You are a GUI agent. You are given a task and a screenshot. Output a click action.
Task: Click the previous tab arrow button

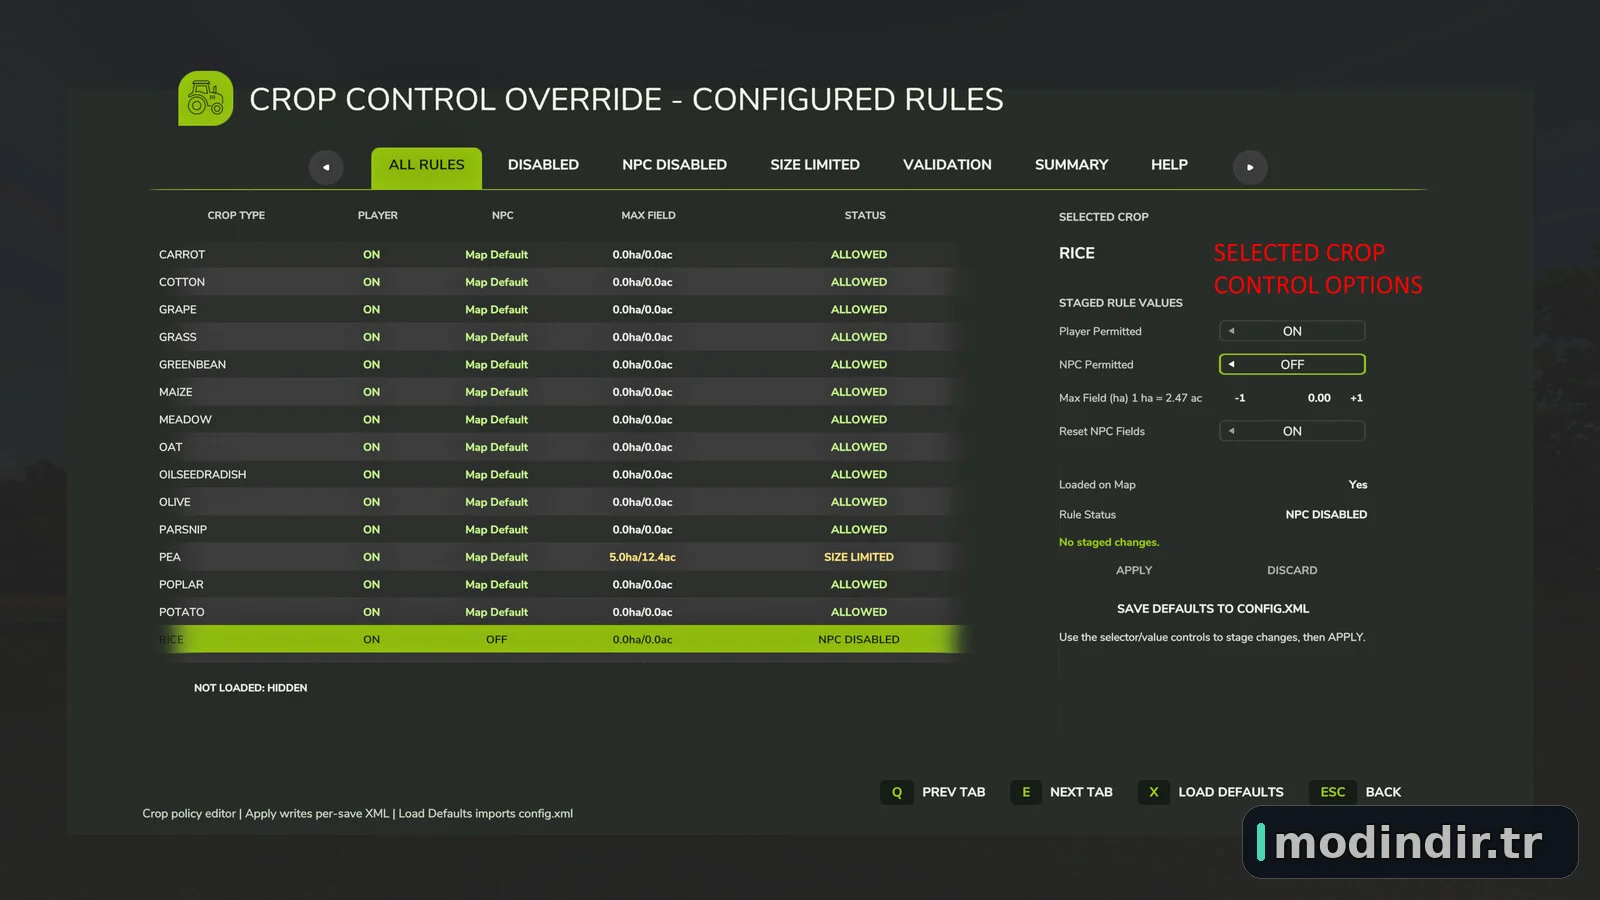(326, 167)
